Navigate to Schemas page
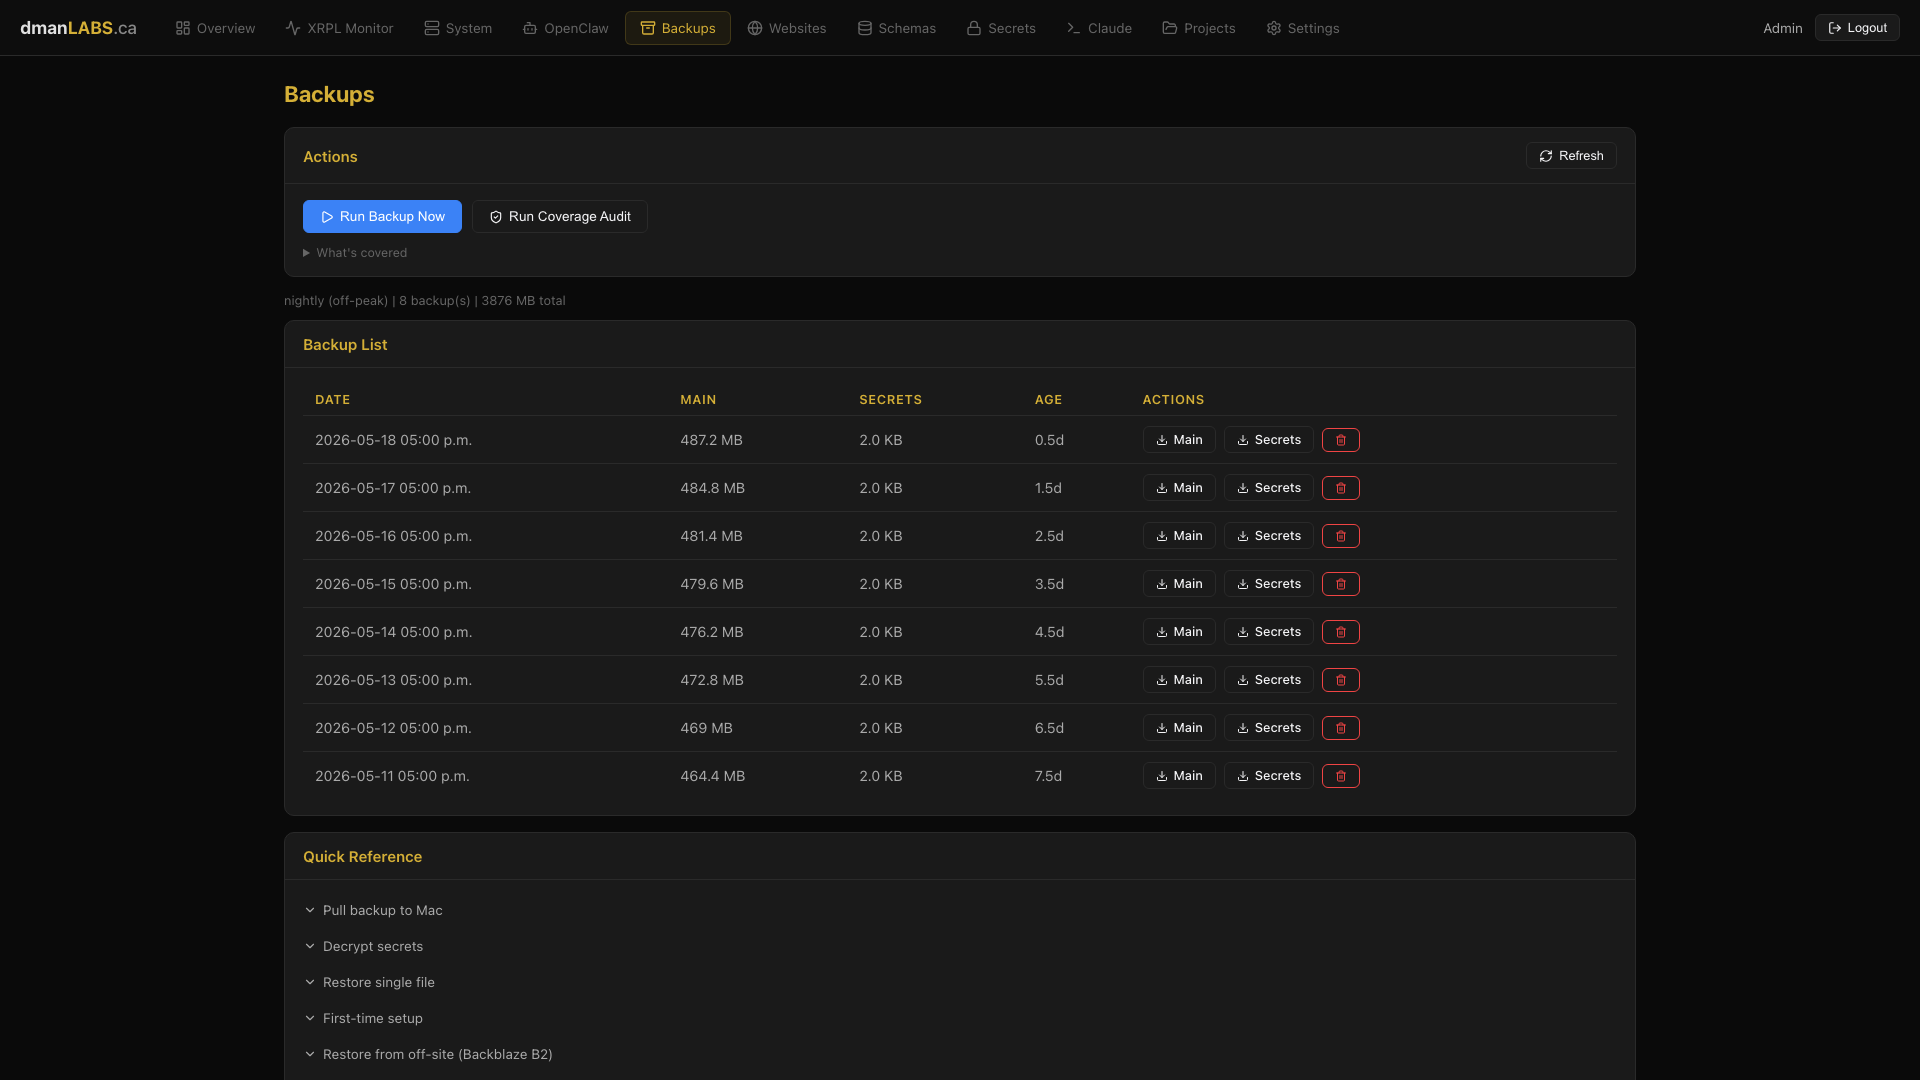Screen dimensions: 1920x1080 click(897, 28)
